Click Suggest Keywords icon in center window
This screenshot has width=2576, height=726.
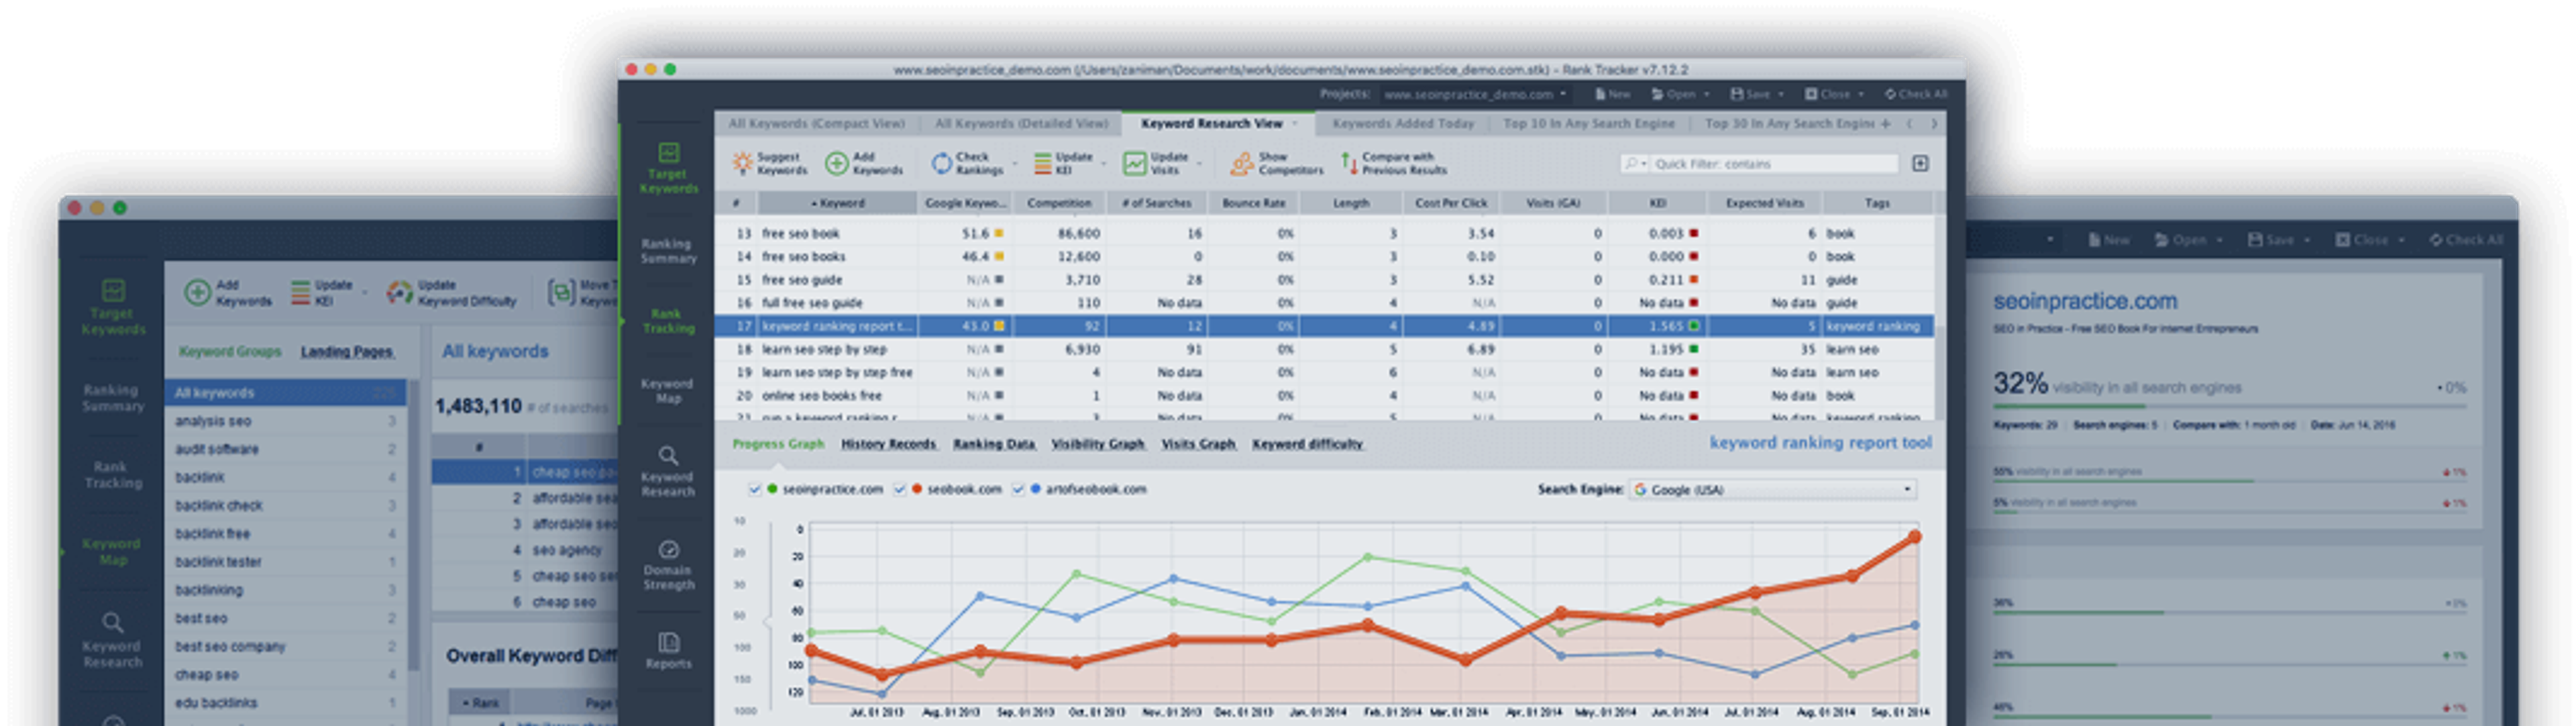coord(742,163)
